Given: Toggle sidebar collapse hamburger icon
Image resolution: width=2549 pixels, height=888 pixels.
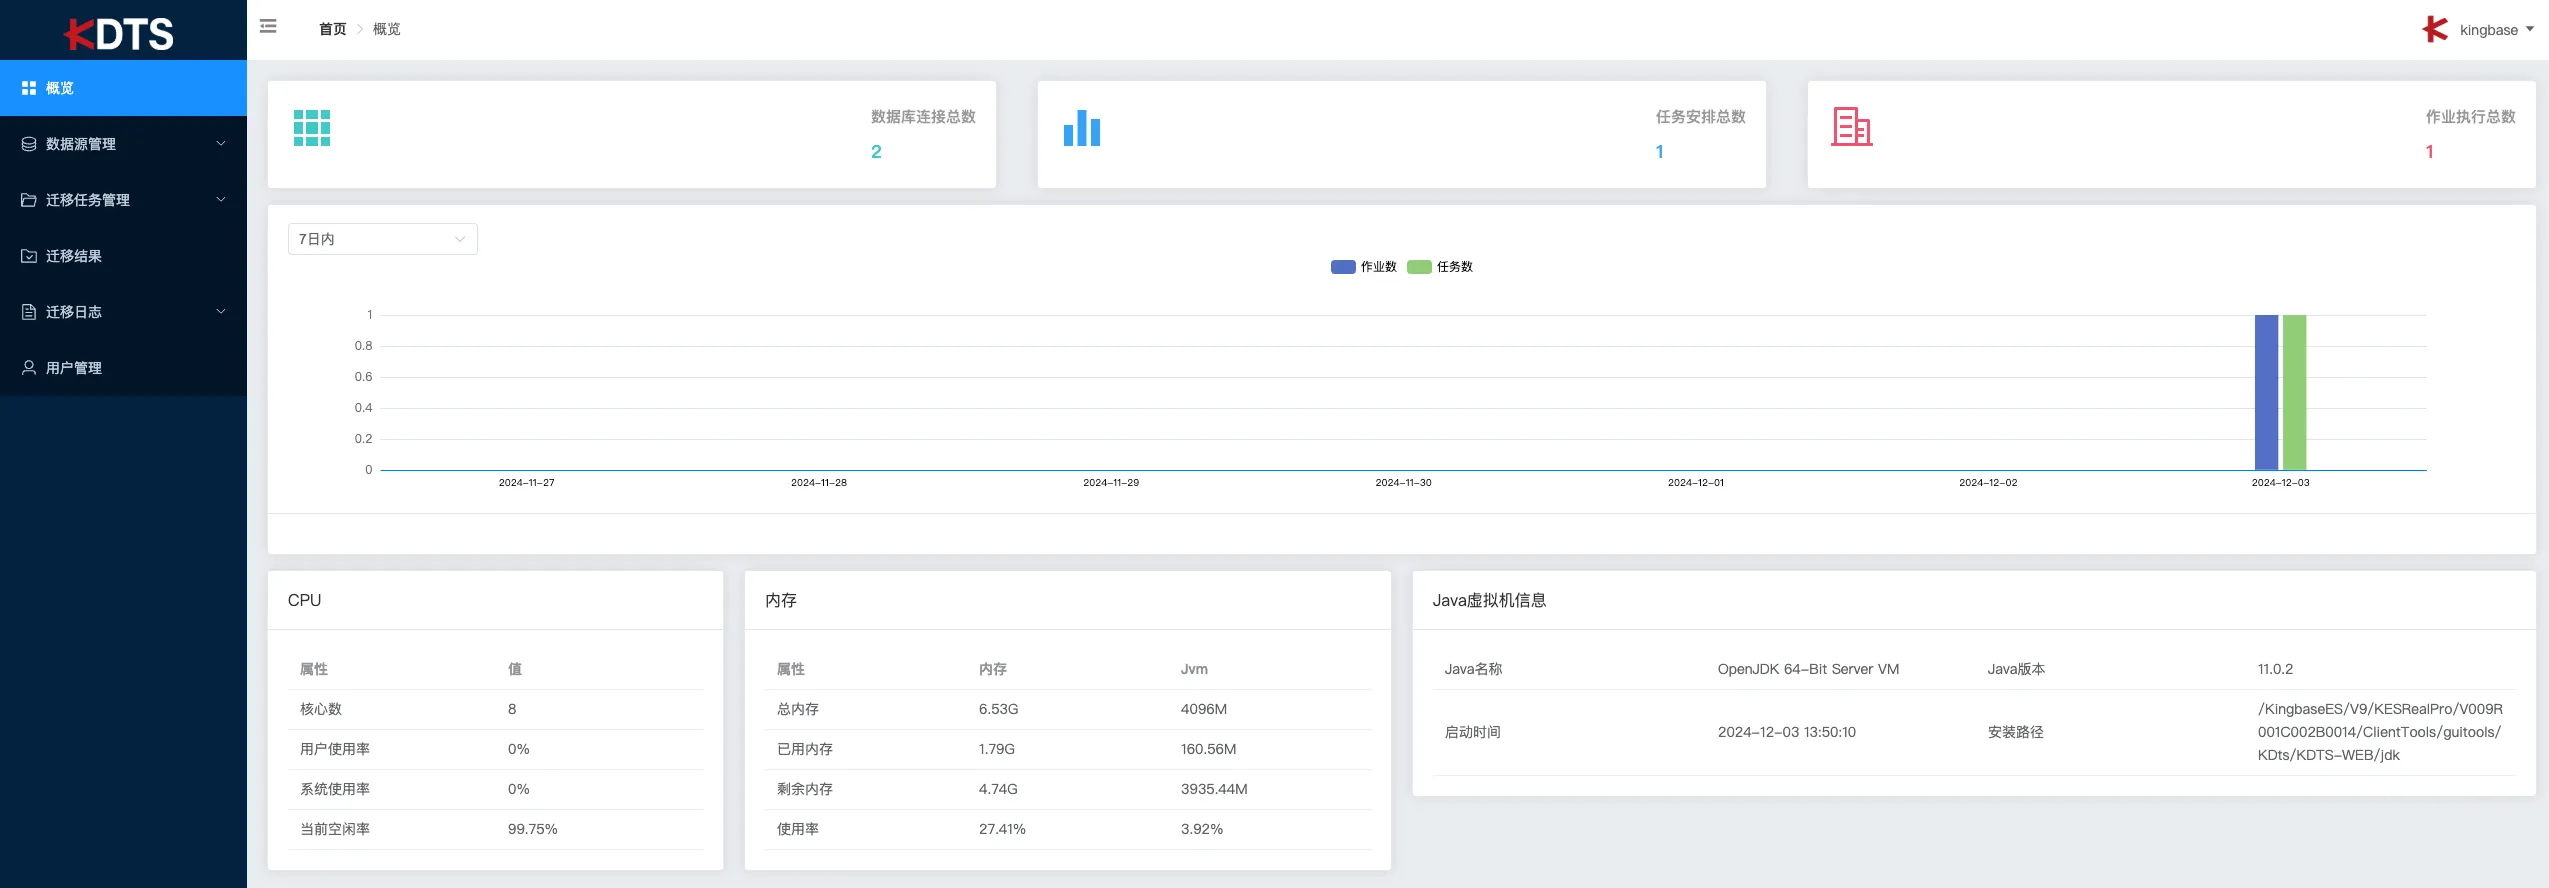Looking at the screenshot, I should point(268,26).
